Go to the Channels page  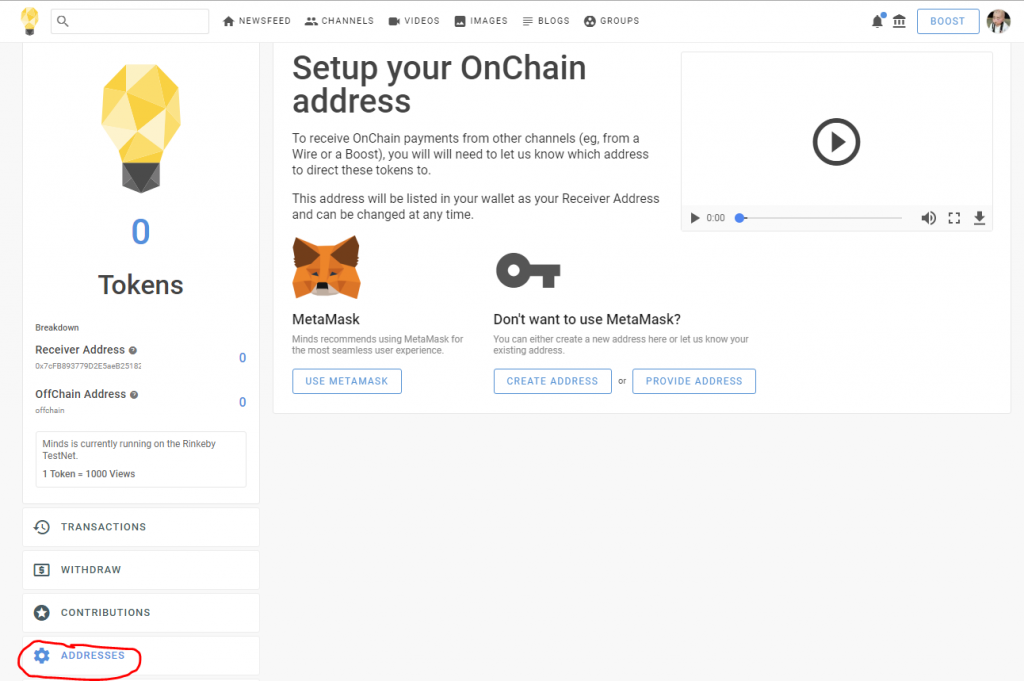[x=339, y=21]
